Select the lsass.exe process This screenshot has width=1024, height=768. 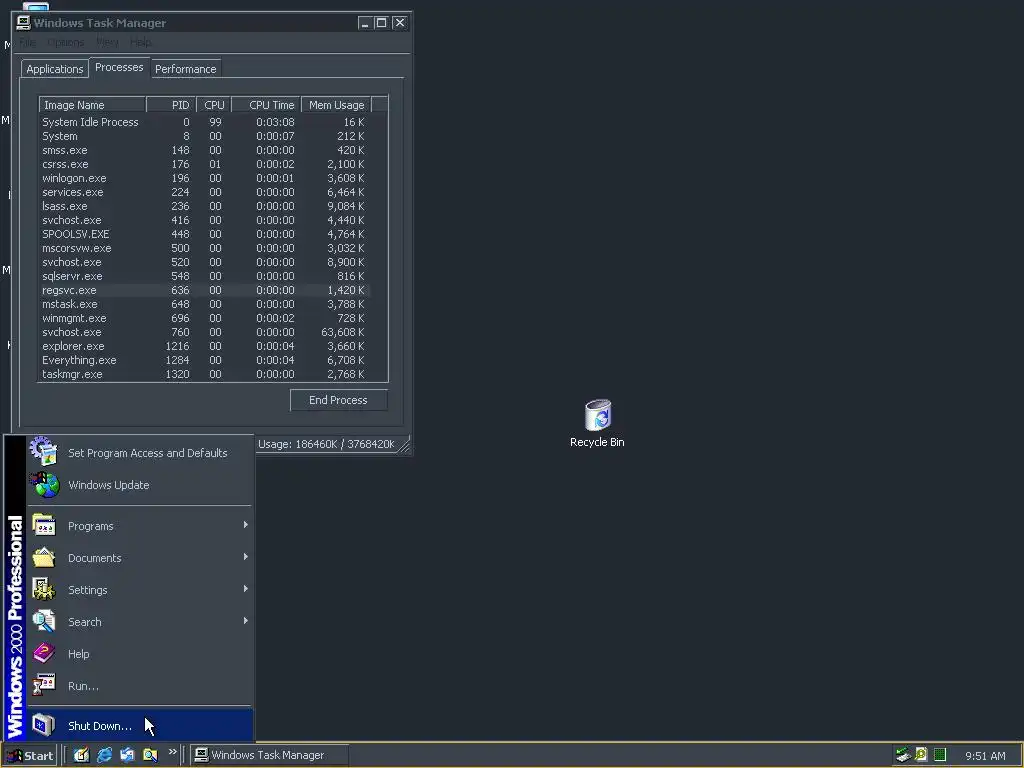[x=204, y=206]
